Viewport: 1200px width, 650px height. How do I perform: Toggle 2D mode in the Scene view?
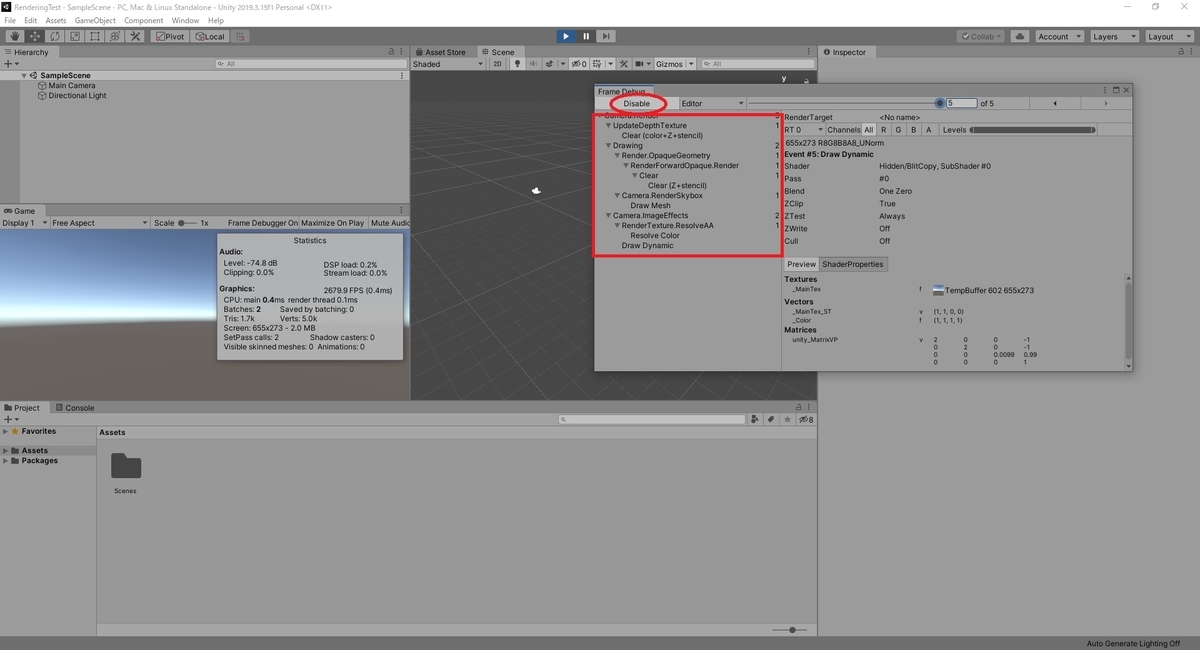[498, 63]
